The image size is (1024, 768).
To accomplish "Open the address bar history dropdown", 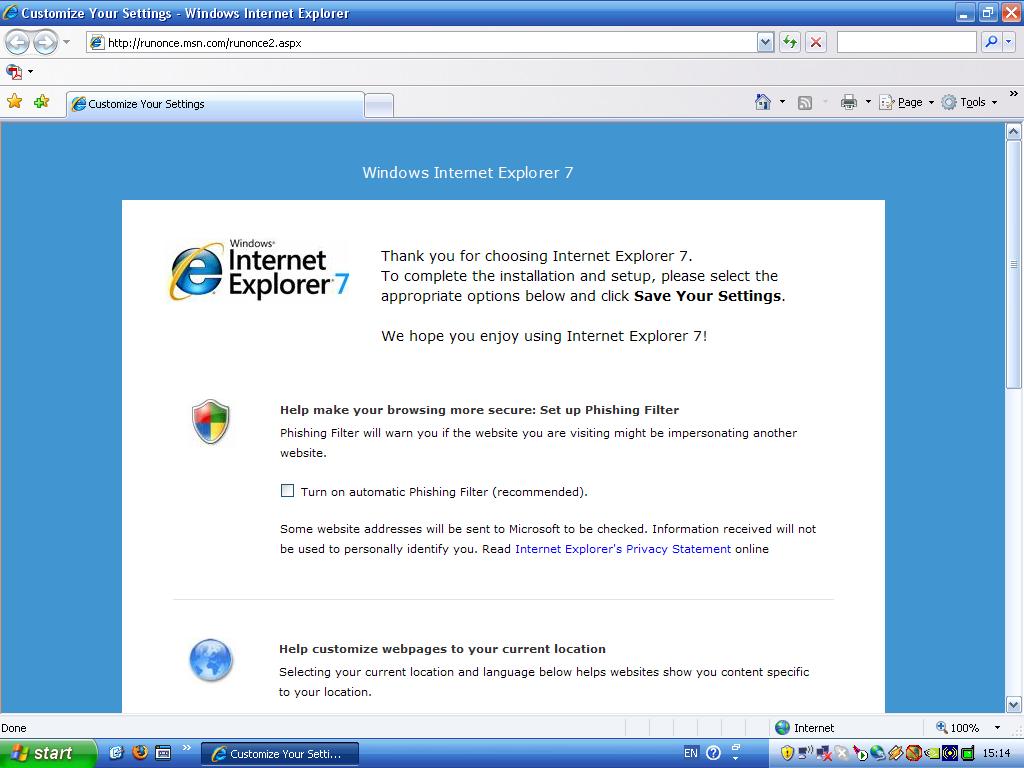I will tap(765, 43).
